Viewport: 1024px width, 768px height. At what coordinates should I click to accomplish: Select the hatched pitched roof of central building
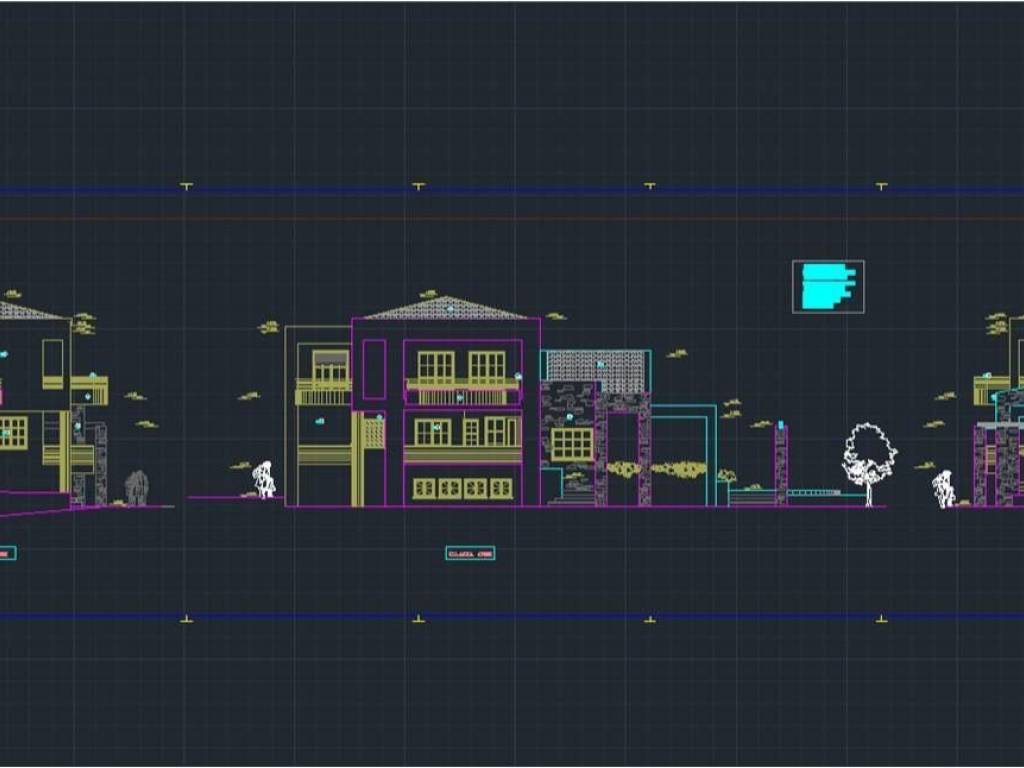[446, 309]
